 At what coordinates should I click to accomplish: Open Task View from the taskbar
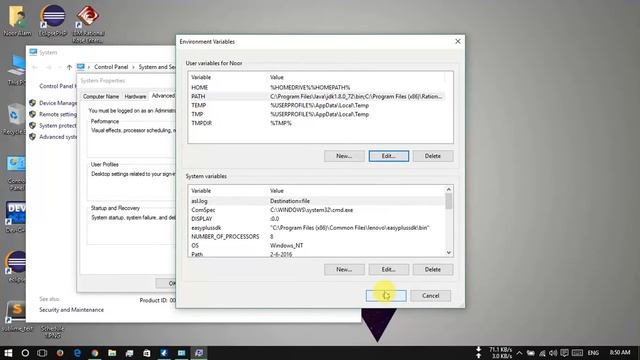point(42,353)
